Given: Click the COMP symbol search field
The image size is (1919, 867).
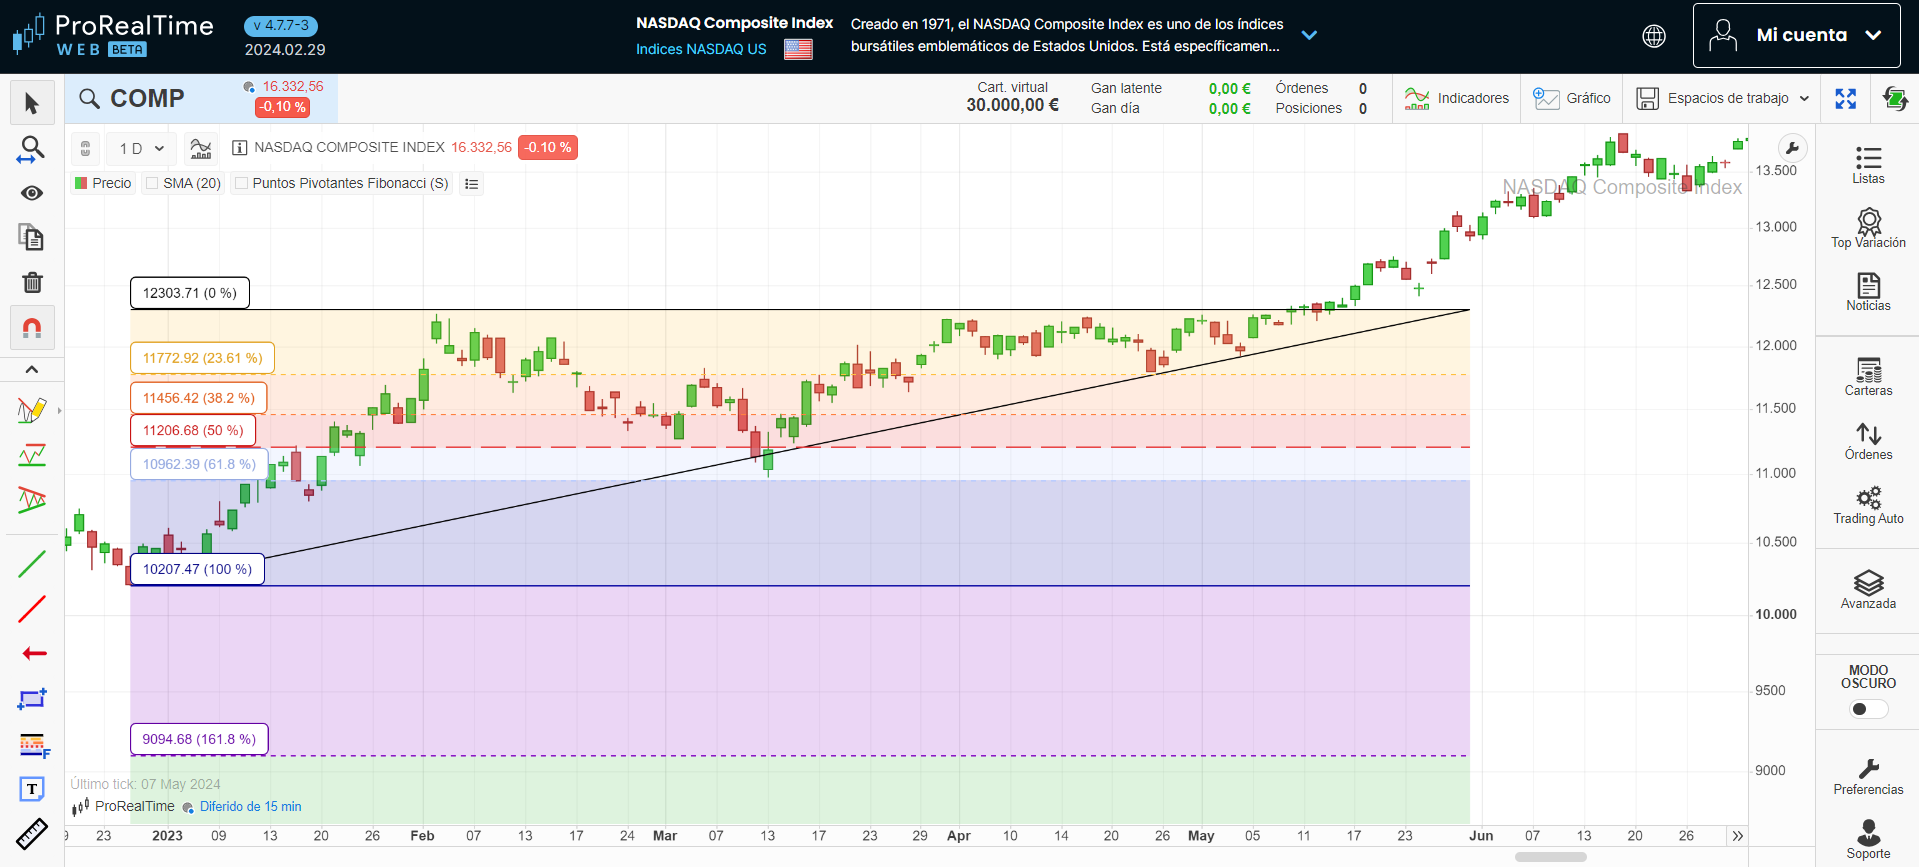Looking at the screenshot, I should (x=150, y=99).
